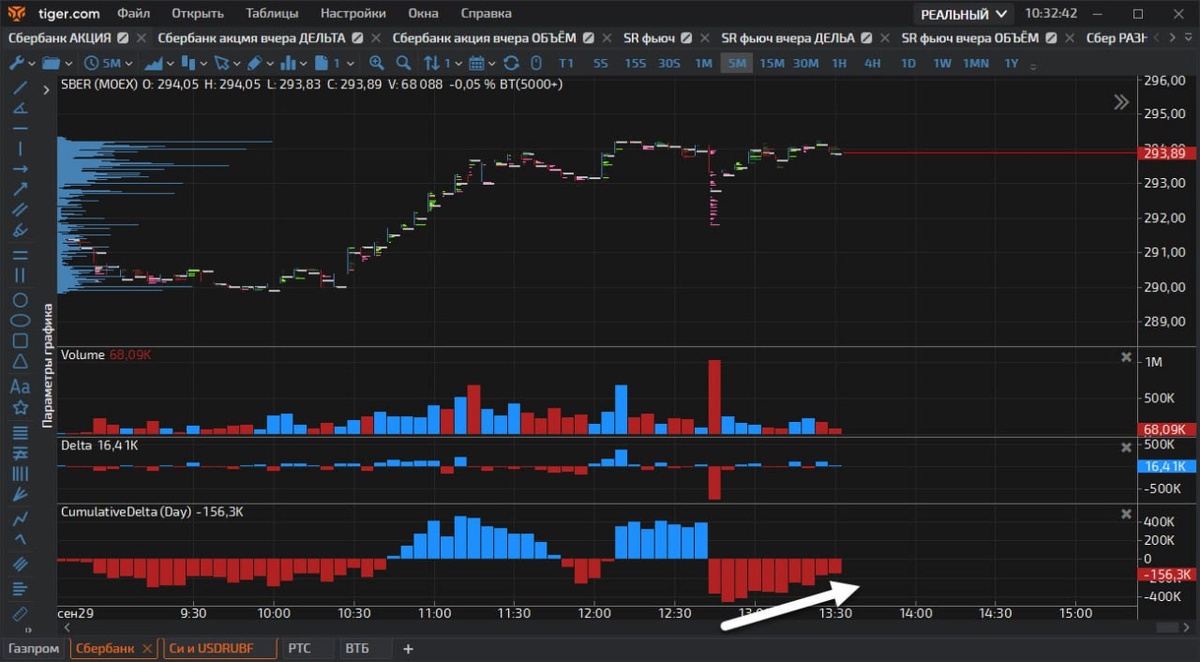
Task: Expand the folder dropdown arrow
Action: (x=68, y=64)
